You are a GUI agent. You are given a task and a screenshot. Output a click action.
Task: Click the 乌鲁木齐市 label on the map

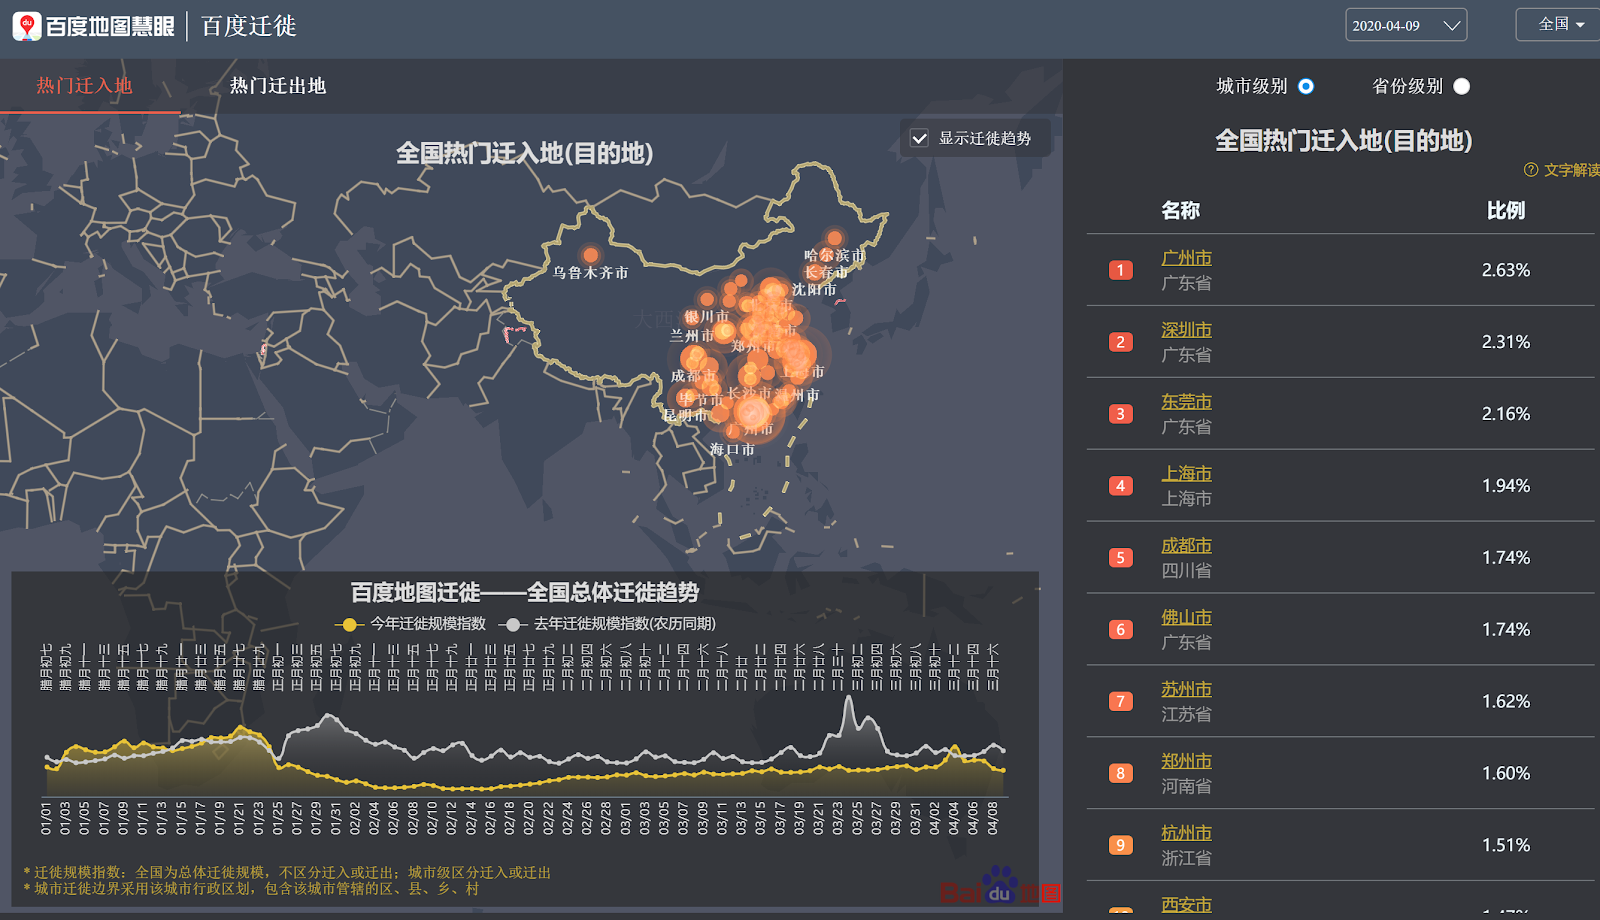tap(591, 273)
